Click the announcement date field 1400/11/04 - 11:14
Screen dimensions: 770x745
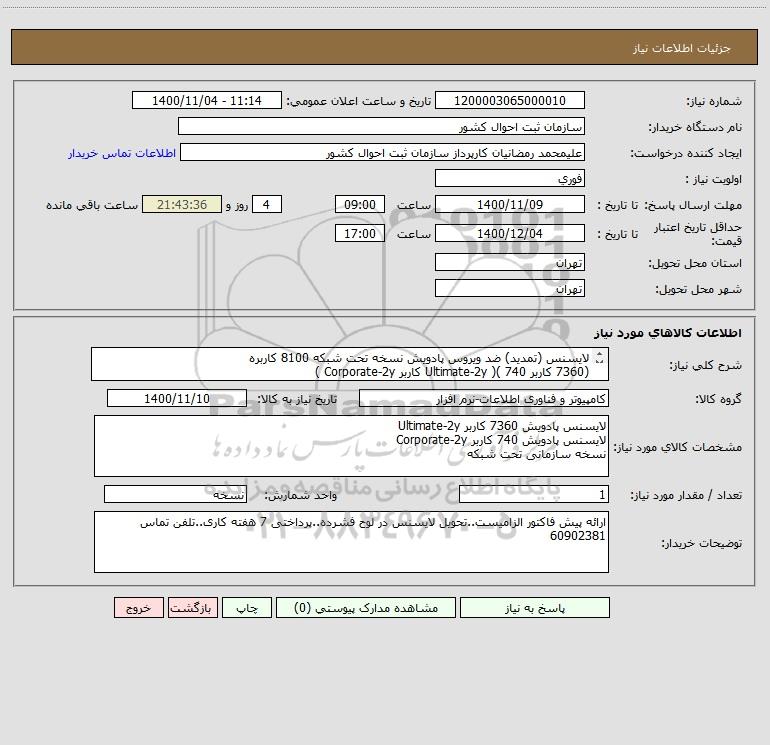[x=207, y=100]
